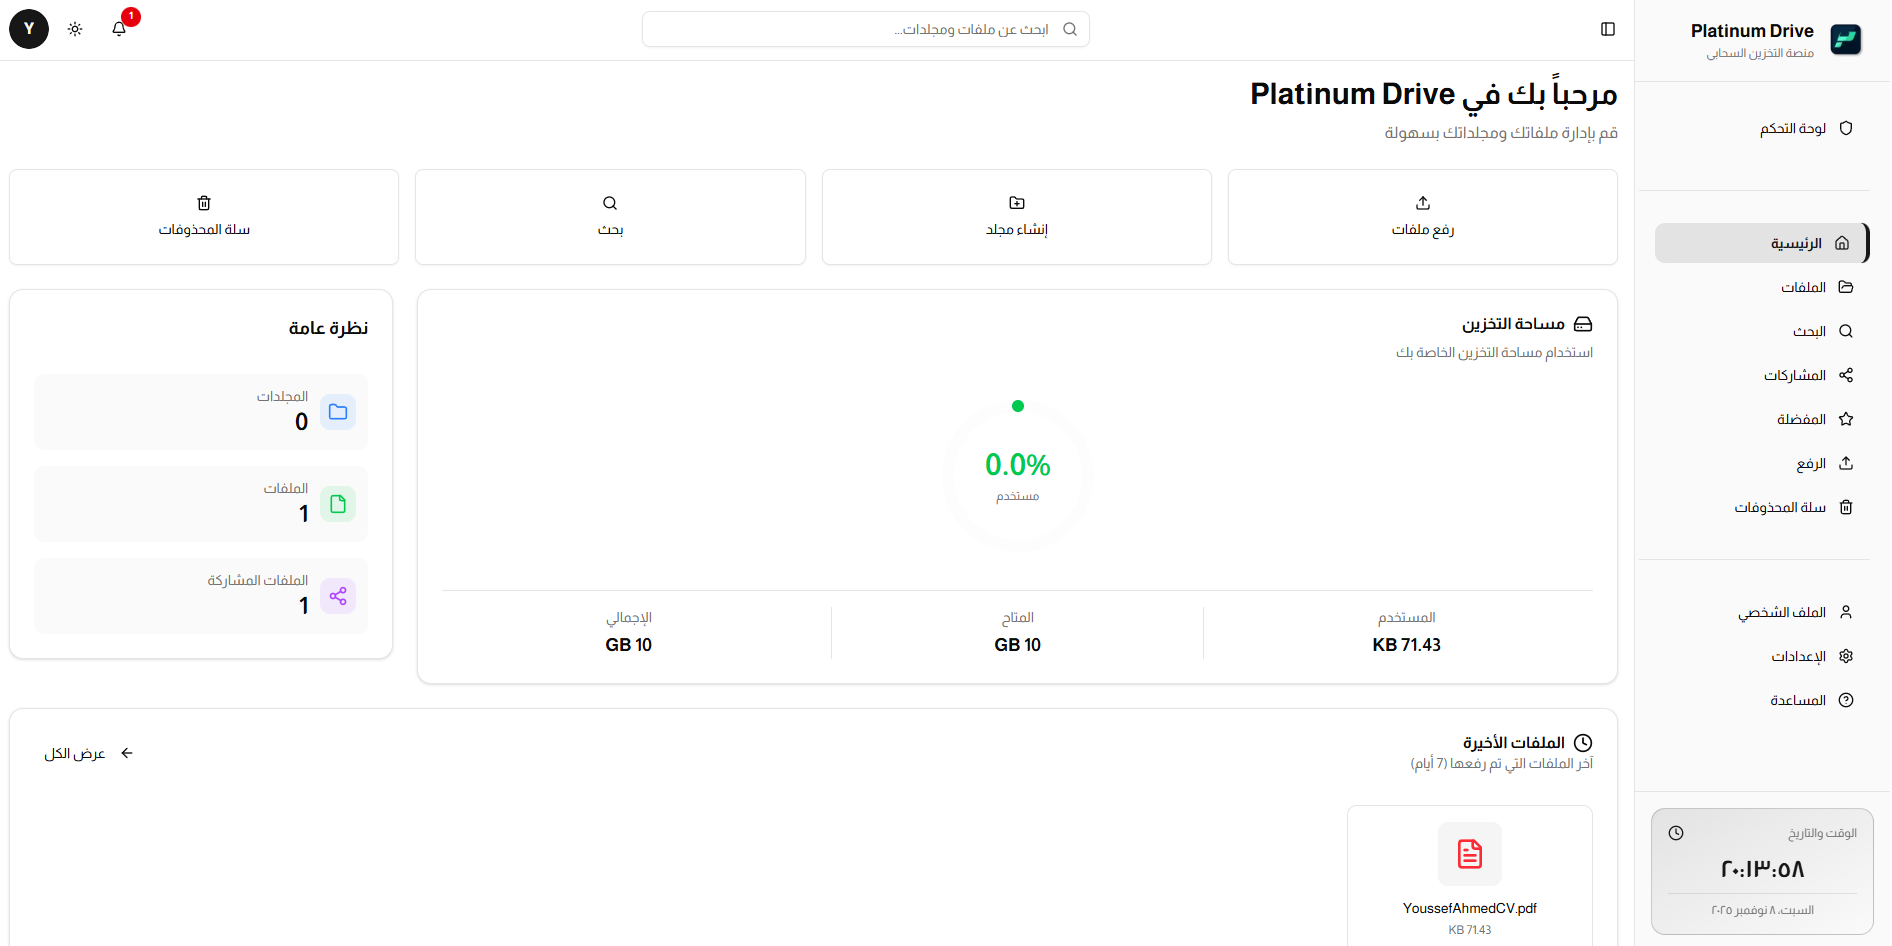The width and height of the screenshot is (1892, 946).
Task: Open المفضلة in the sidebar
Action: tap(1762, 419)
